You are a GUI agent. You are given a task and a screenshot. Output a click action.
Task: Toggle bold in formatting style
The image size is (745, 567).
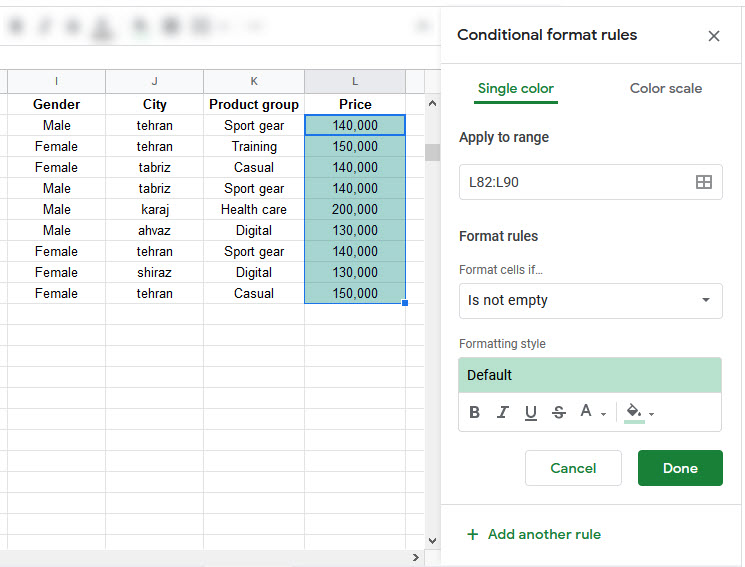tap(474, 412)
